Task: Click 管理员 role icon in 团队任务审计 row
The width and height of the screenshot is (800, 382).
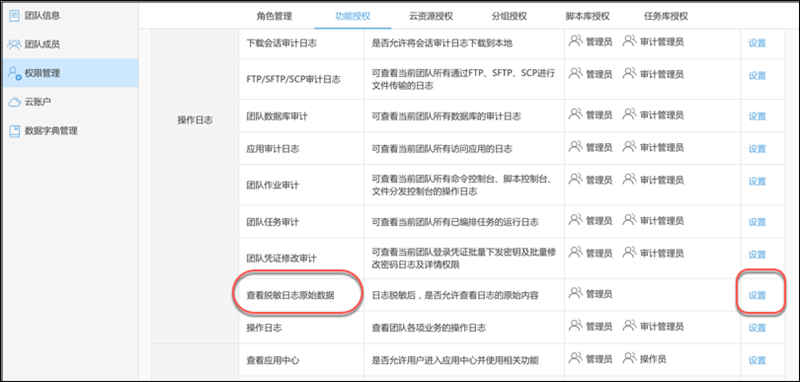Action: 576,219
